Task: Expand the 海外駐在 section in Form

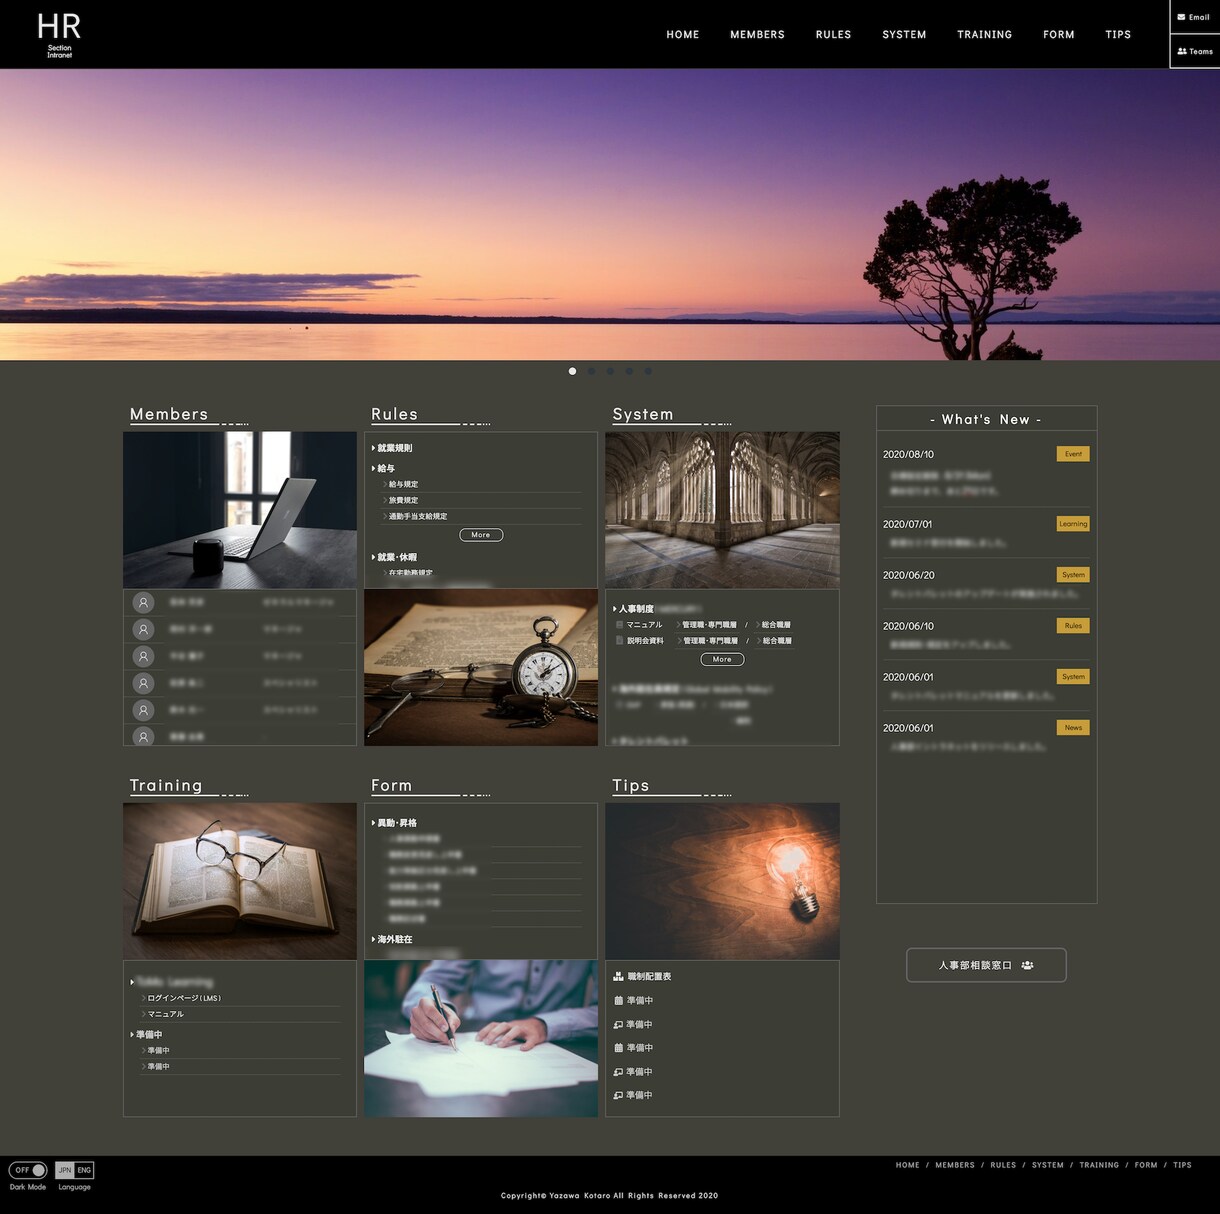Action: click(392, 939)
